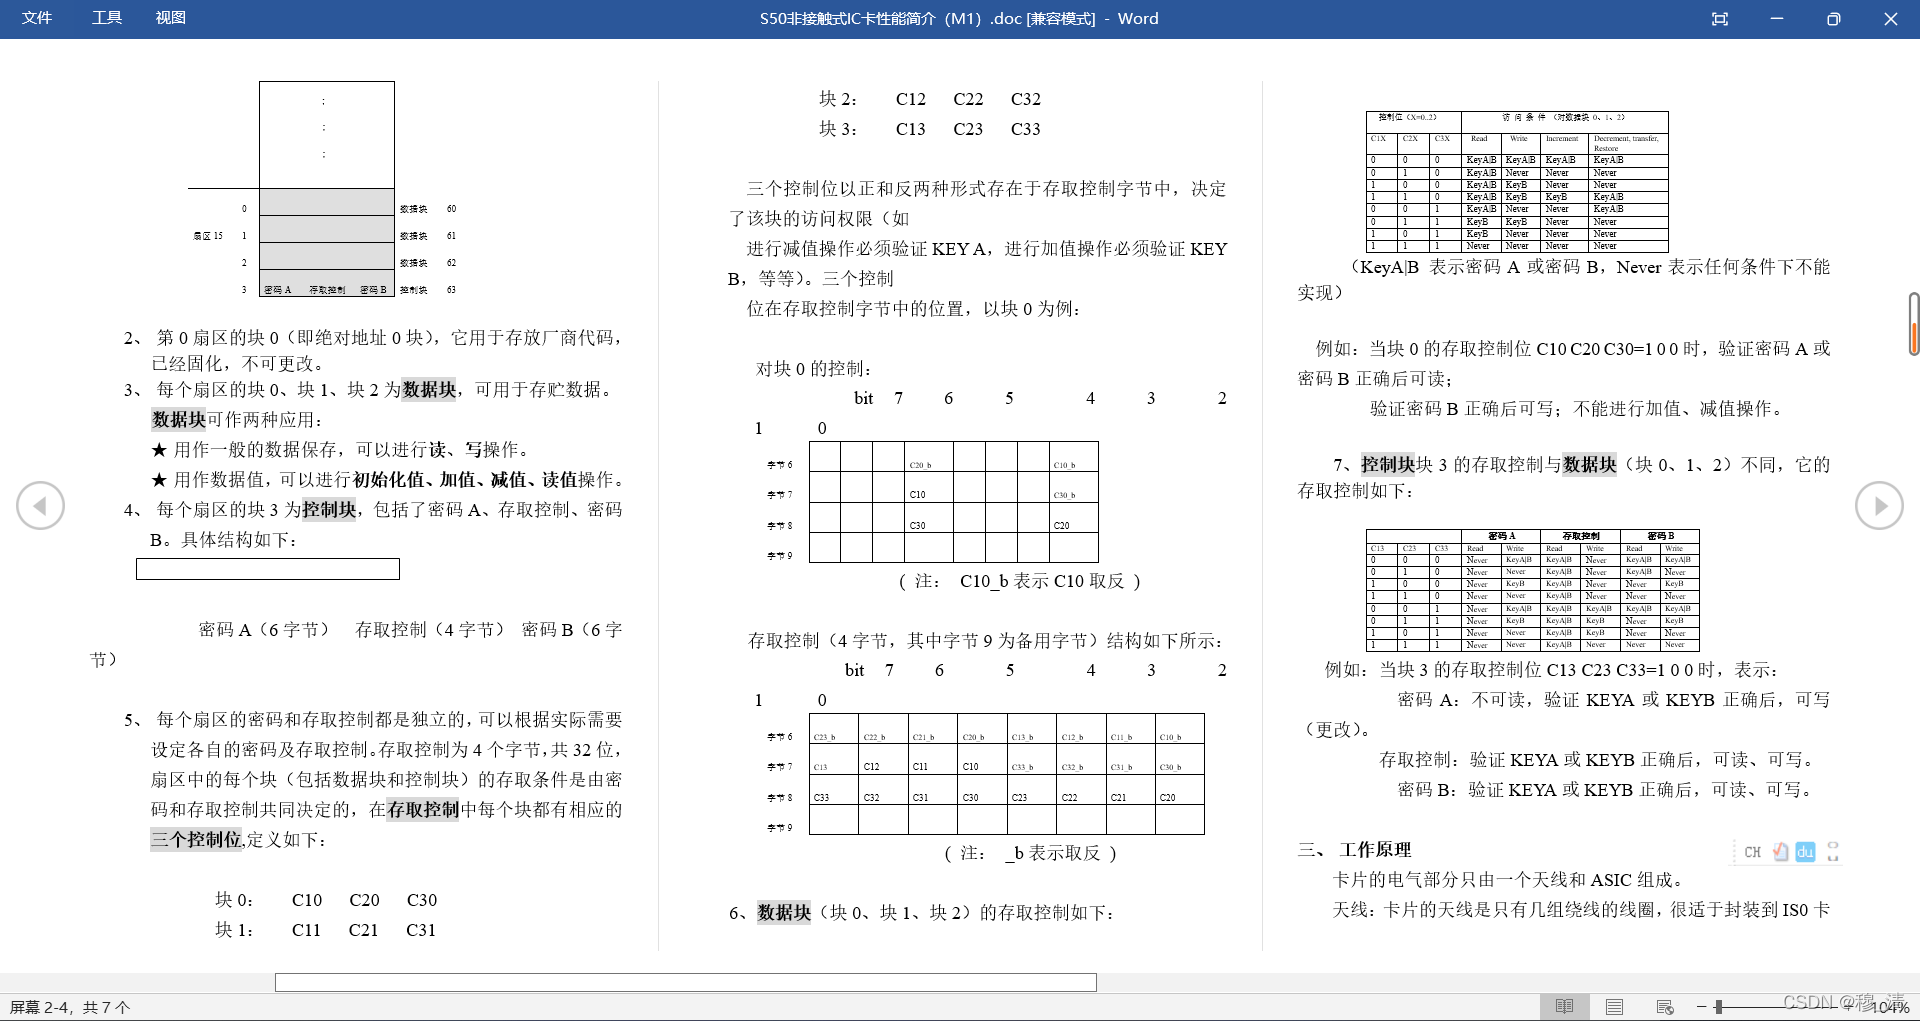
Task: Click the empty text frame under 具体结构如下
Action: point(268,569)
